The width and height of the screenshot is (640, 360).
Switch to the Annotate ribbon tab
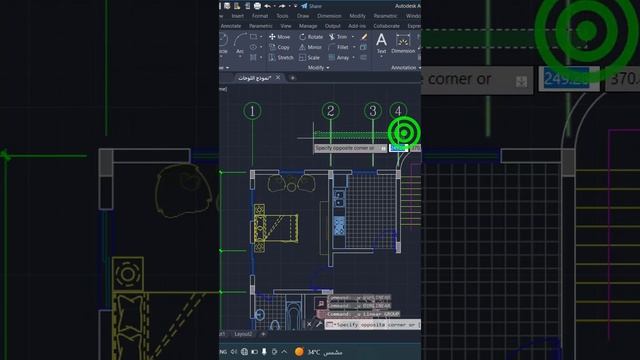pos(231,26)
